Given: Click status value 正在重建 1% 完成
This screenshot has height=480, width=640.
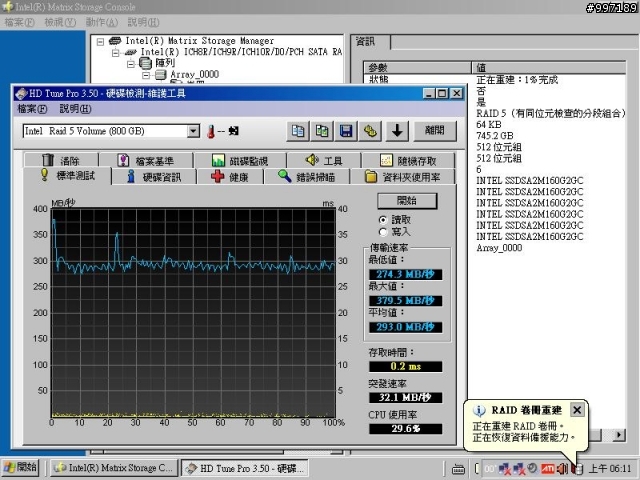Looking at the screenshot, I should 517,80.
